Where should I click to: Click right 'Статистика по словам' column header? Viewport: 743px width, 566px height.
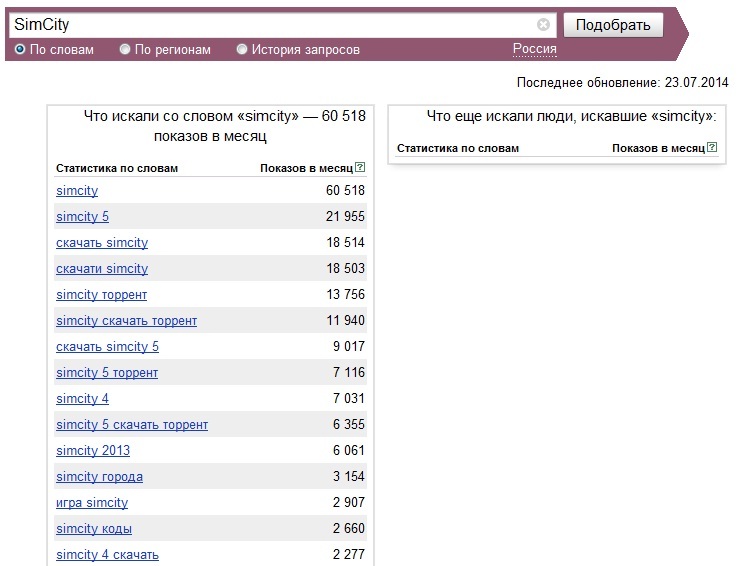click(x=458, y=148)
